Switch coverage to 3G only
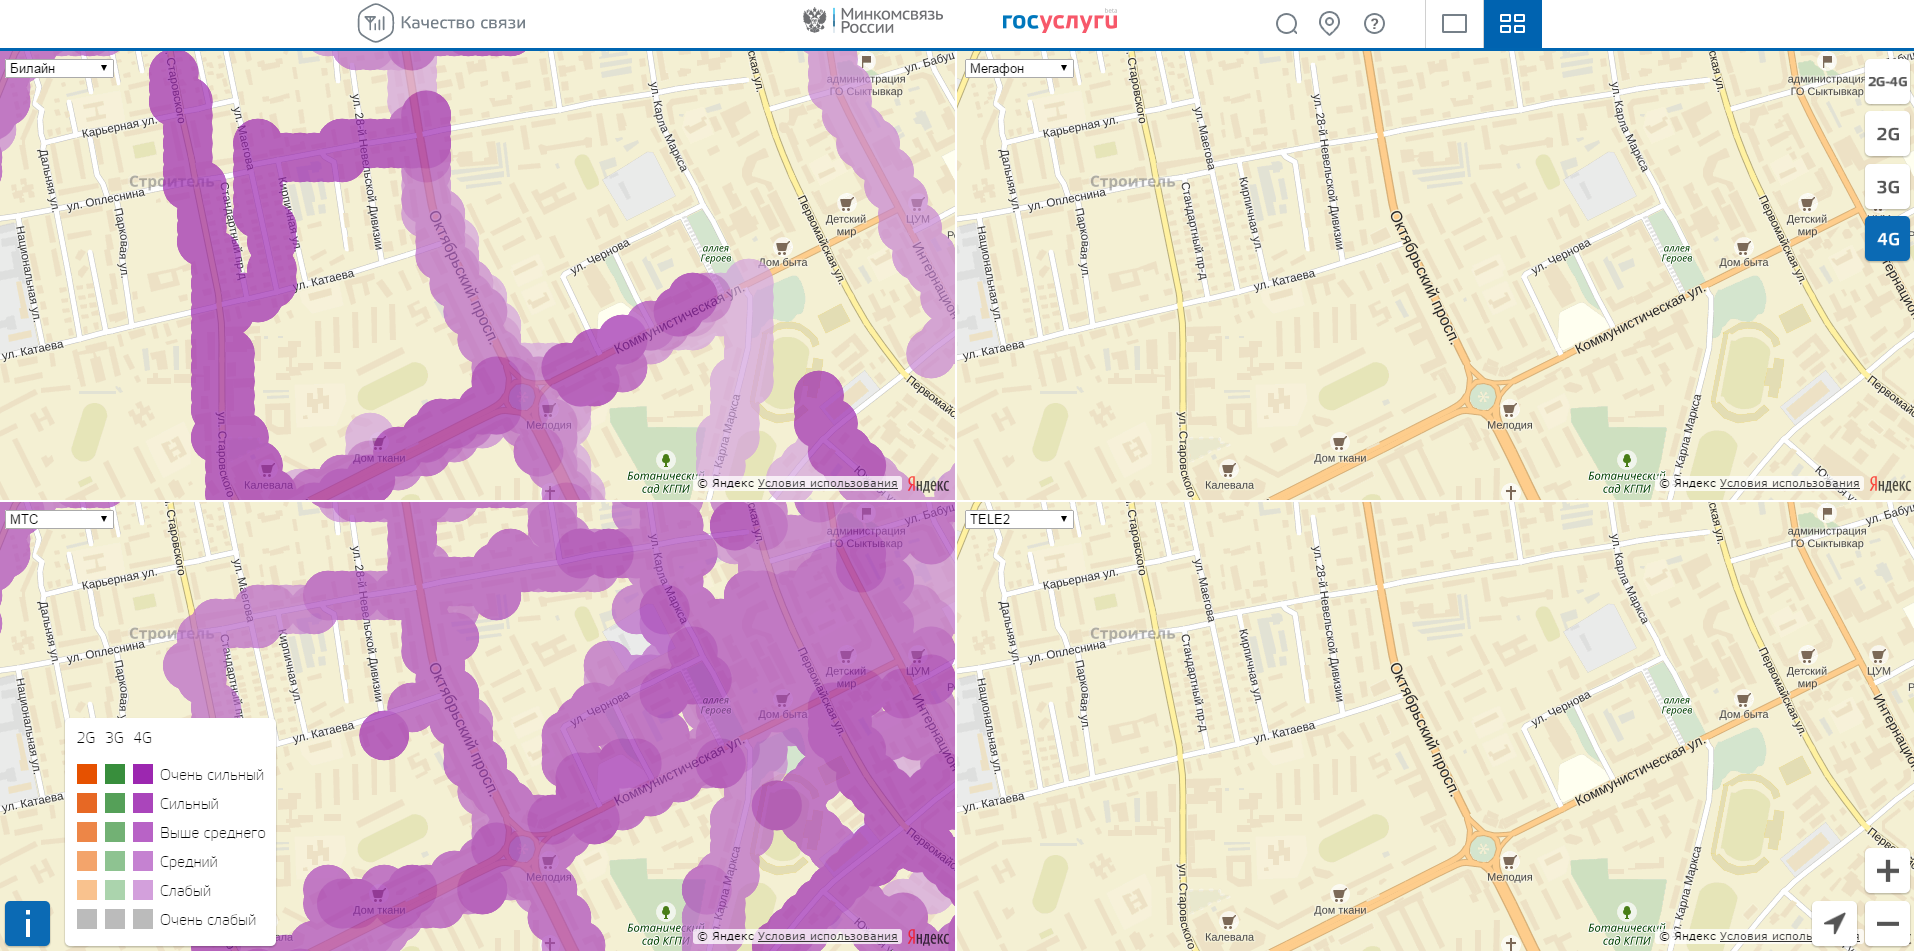 pyautogui.click(x=1887, y=187)
